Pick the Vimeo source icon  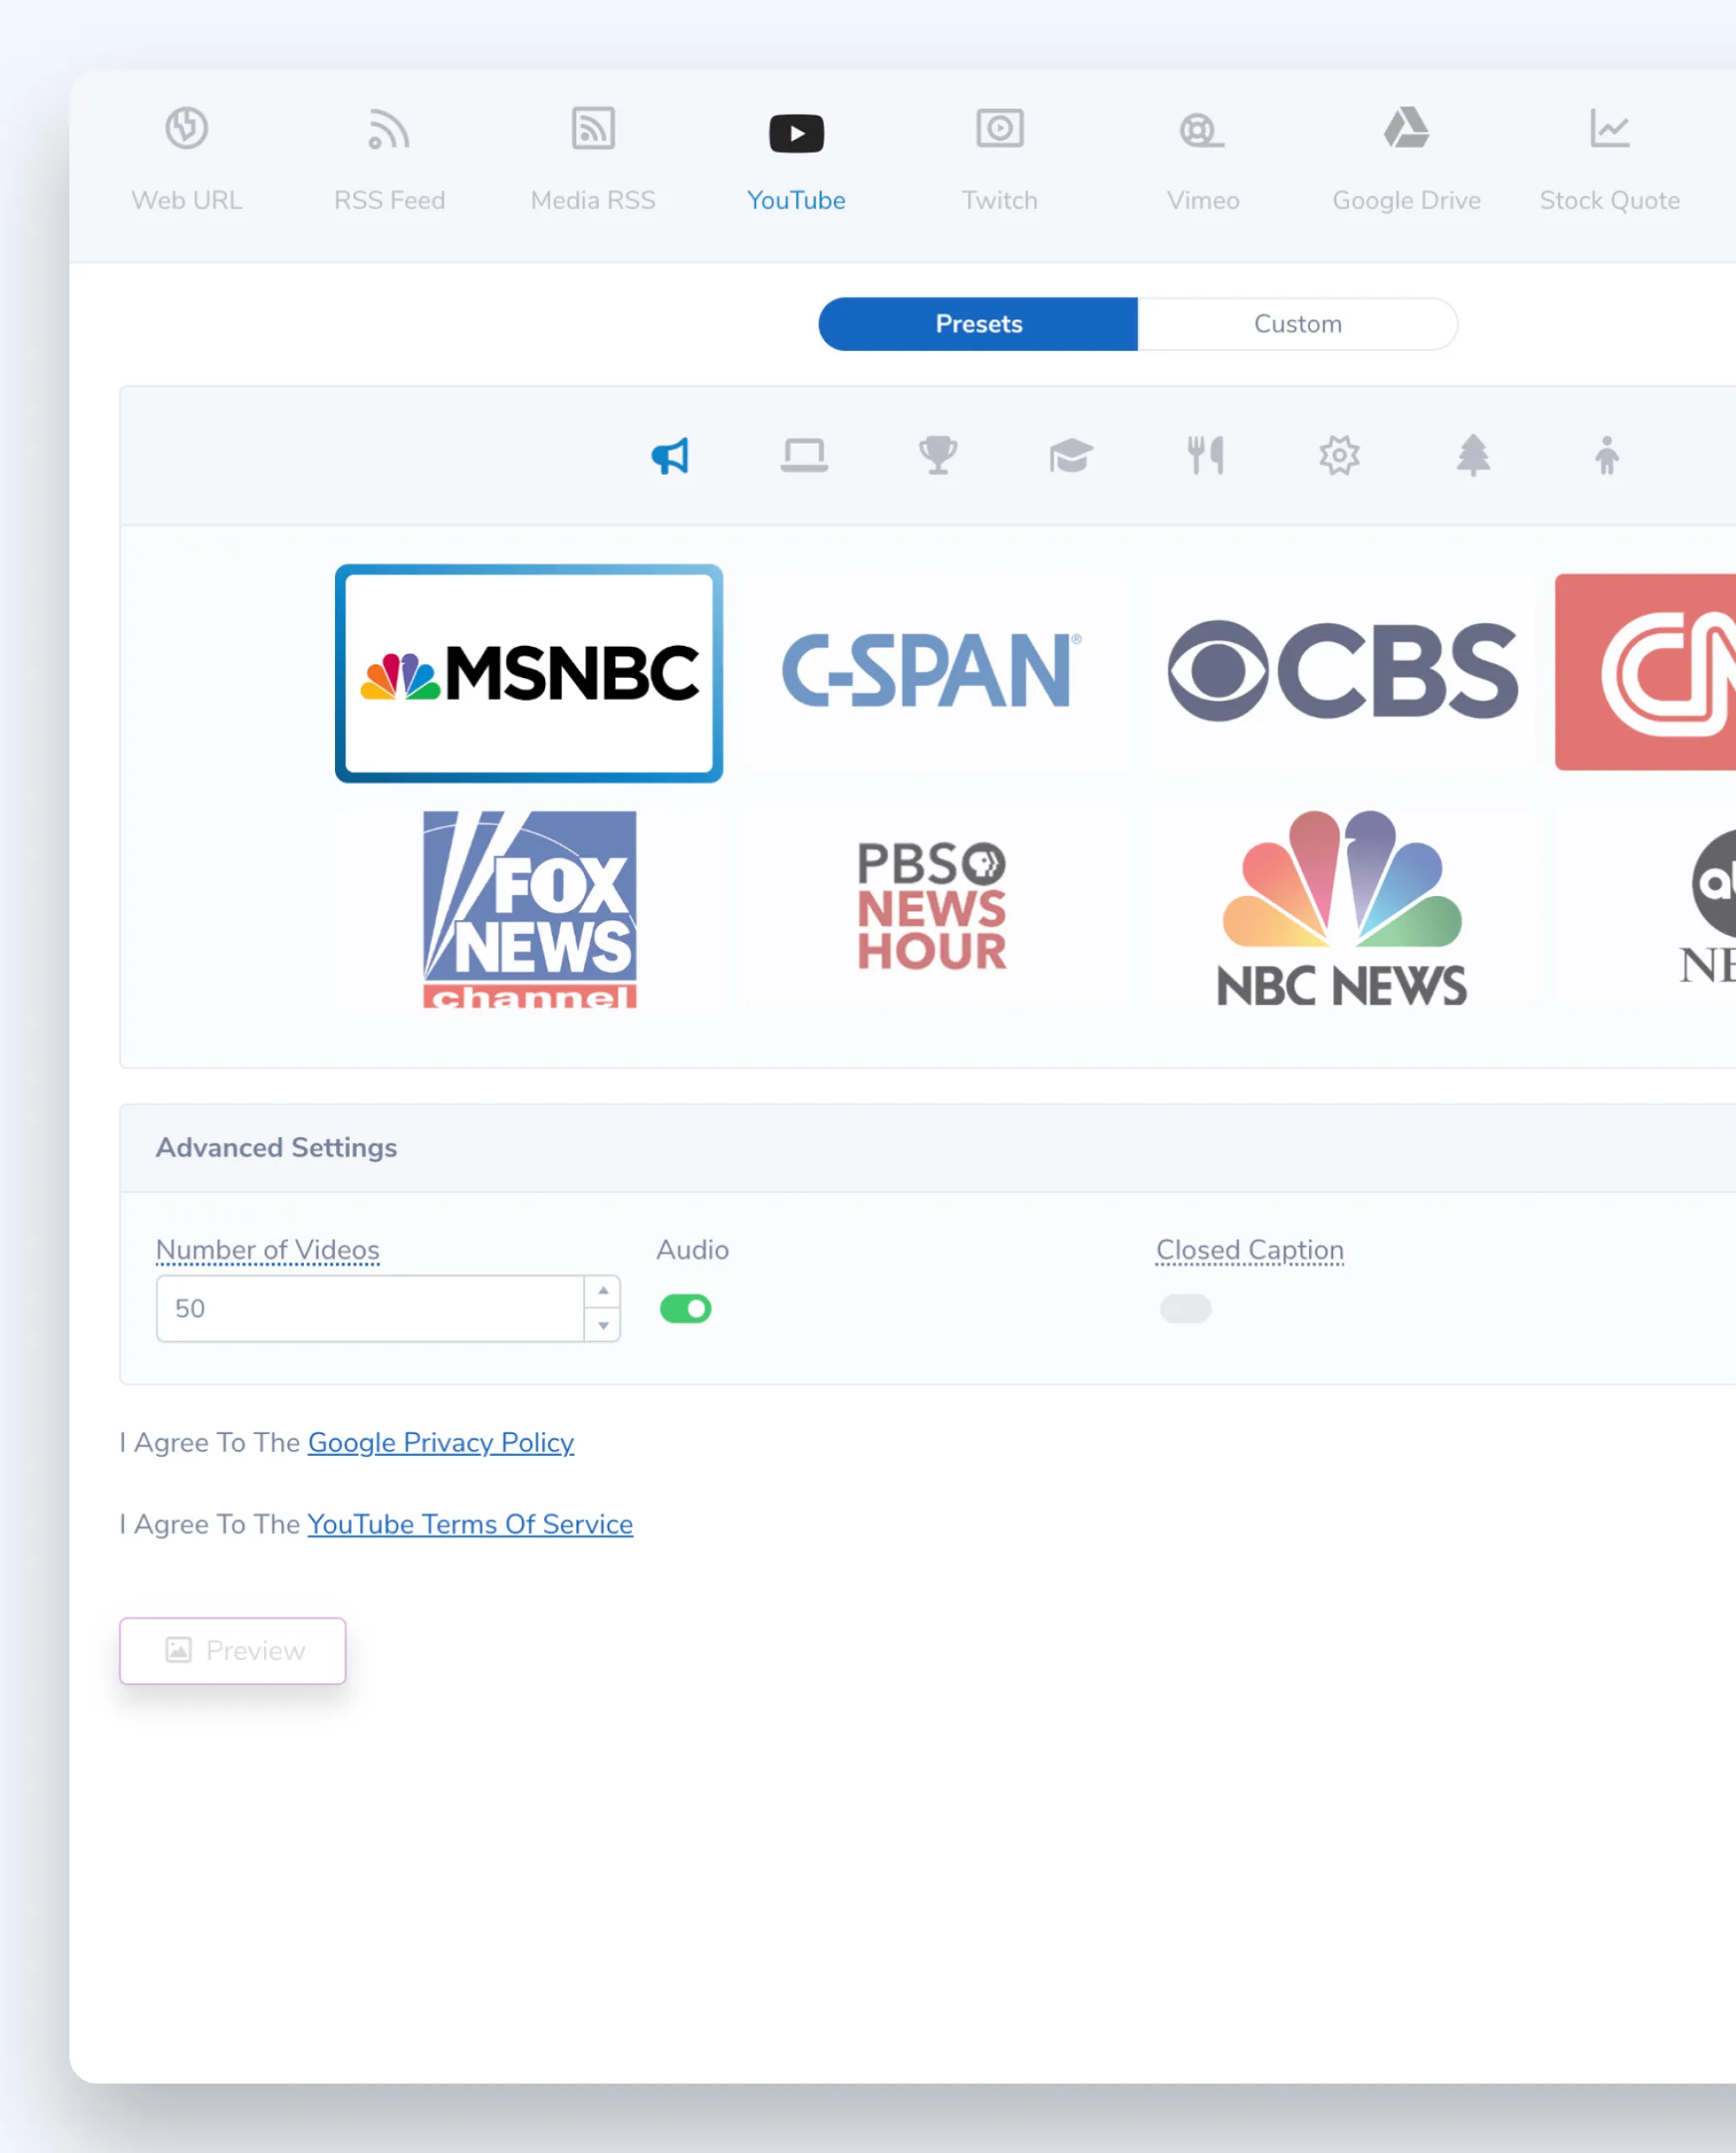[x=1202, y=130]
